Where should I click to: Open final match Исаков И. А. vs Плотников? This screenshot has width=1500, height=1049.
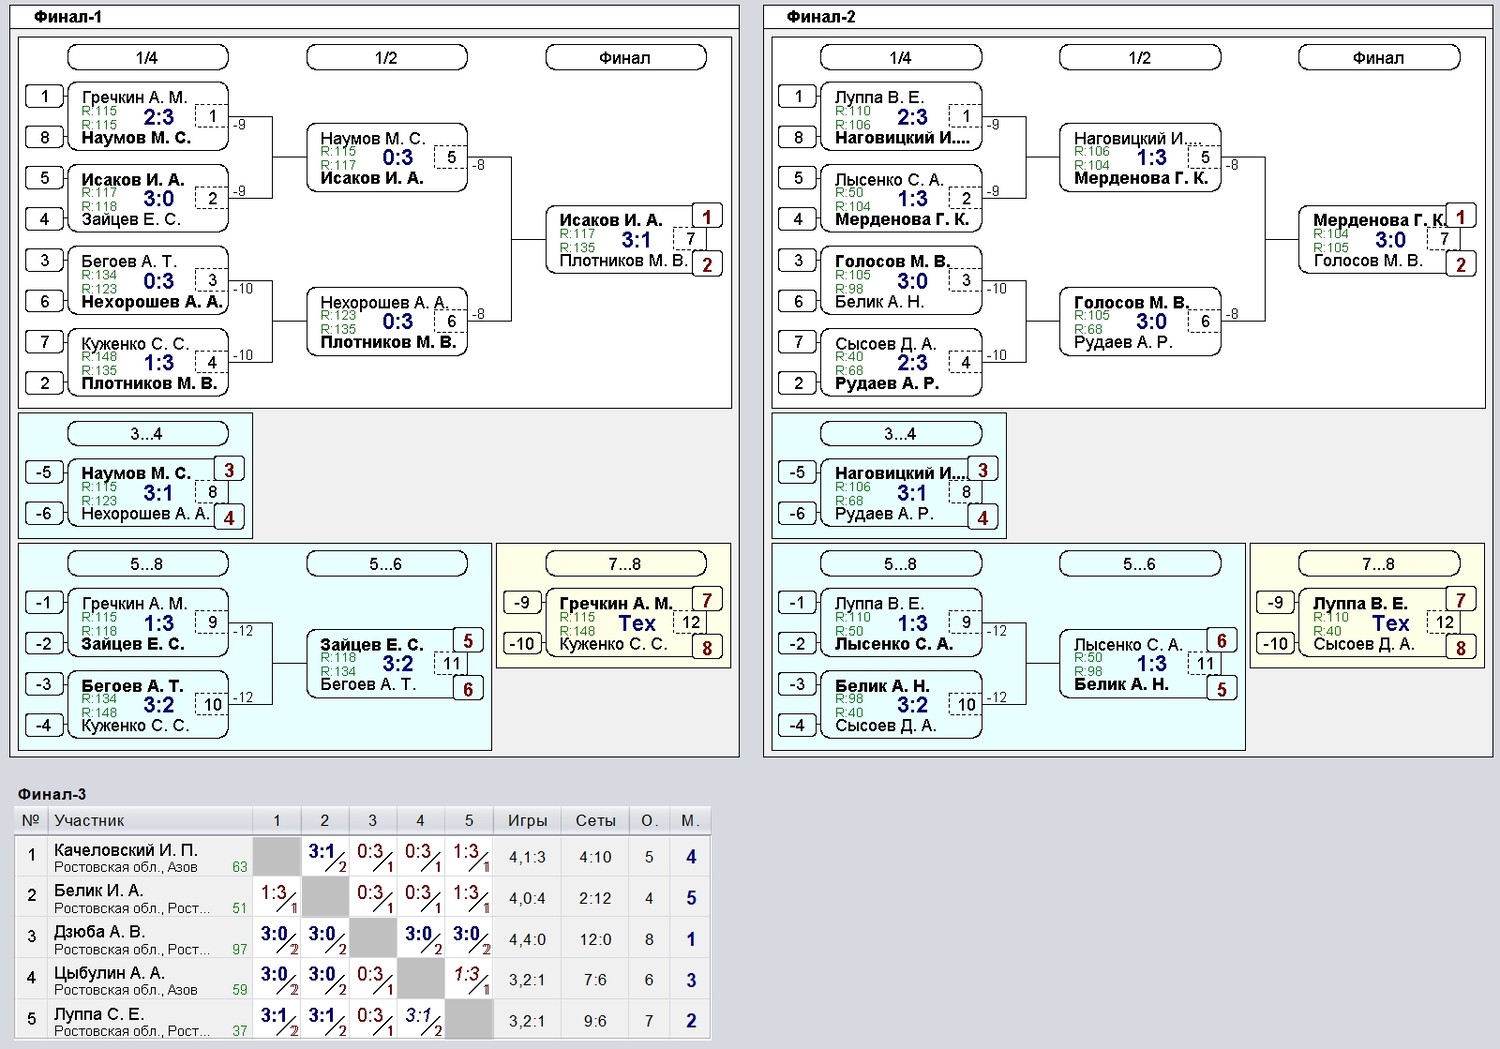pyautogui.click(x=625, y=239)
